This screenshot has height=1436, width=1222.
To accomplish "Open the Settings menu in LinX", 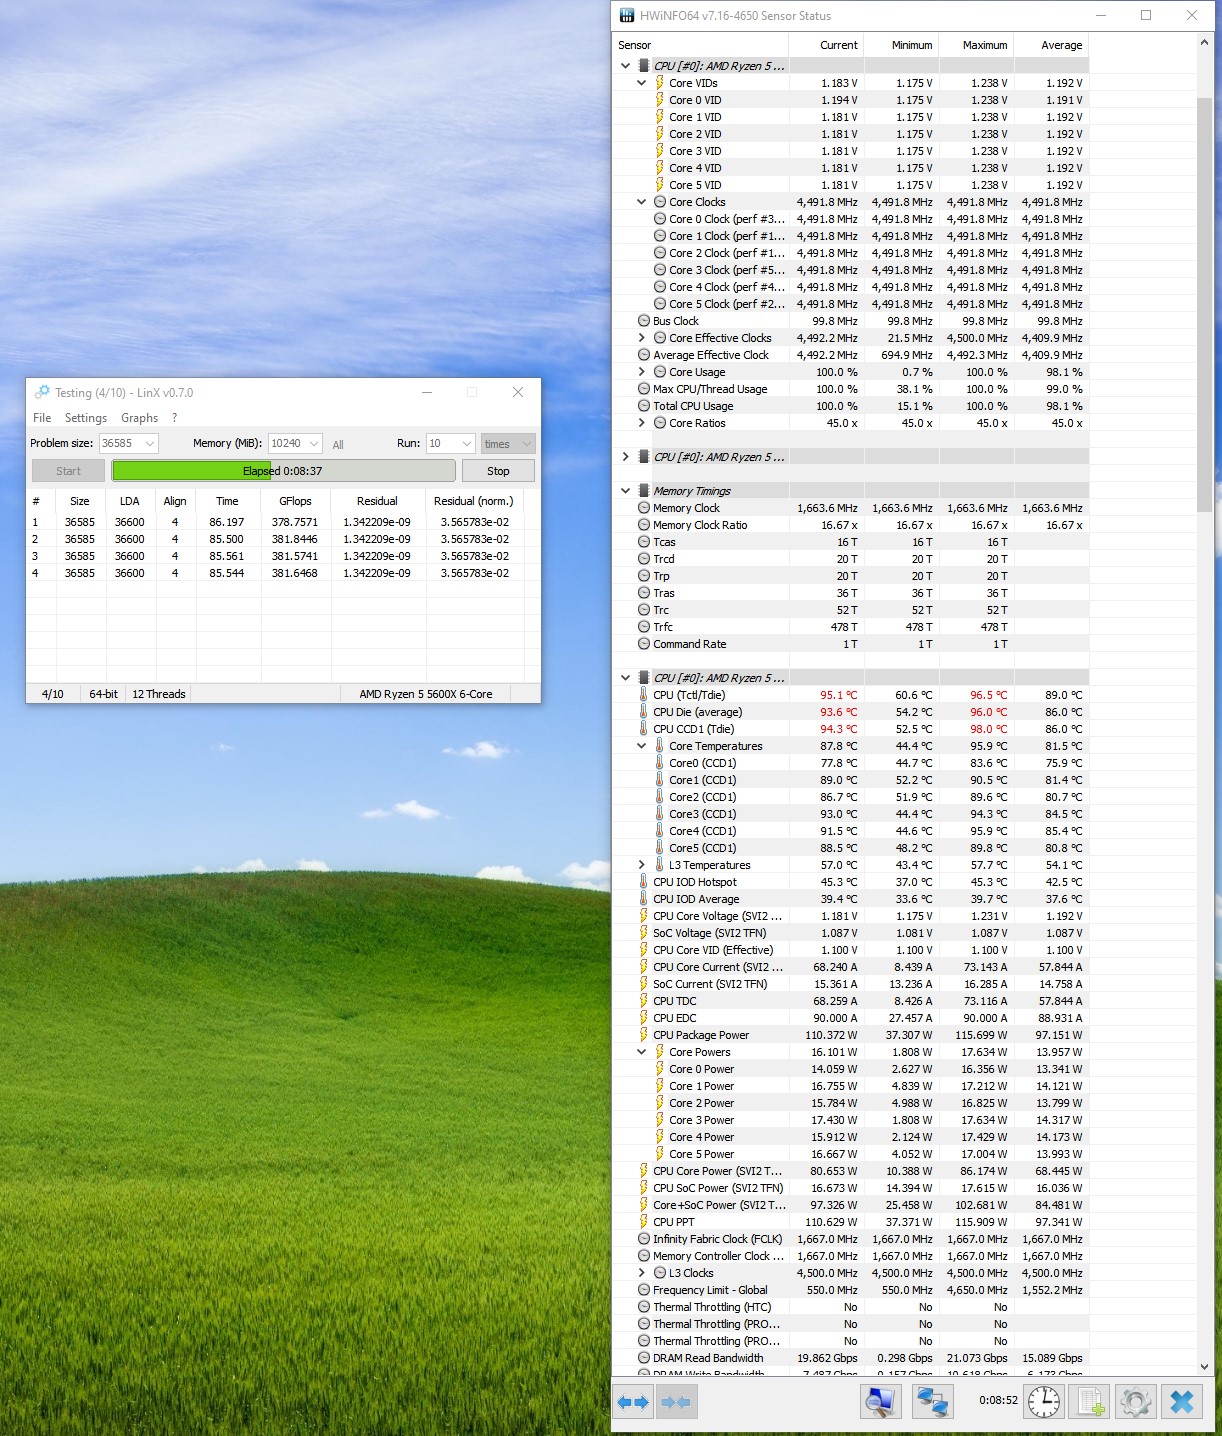I will click(x=86, y=418).
